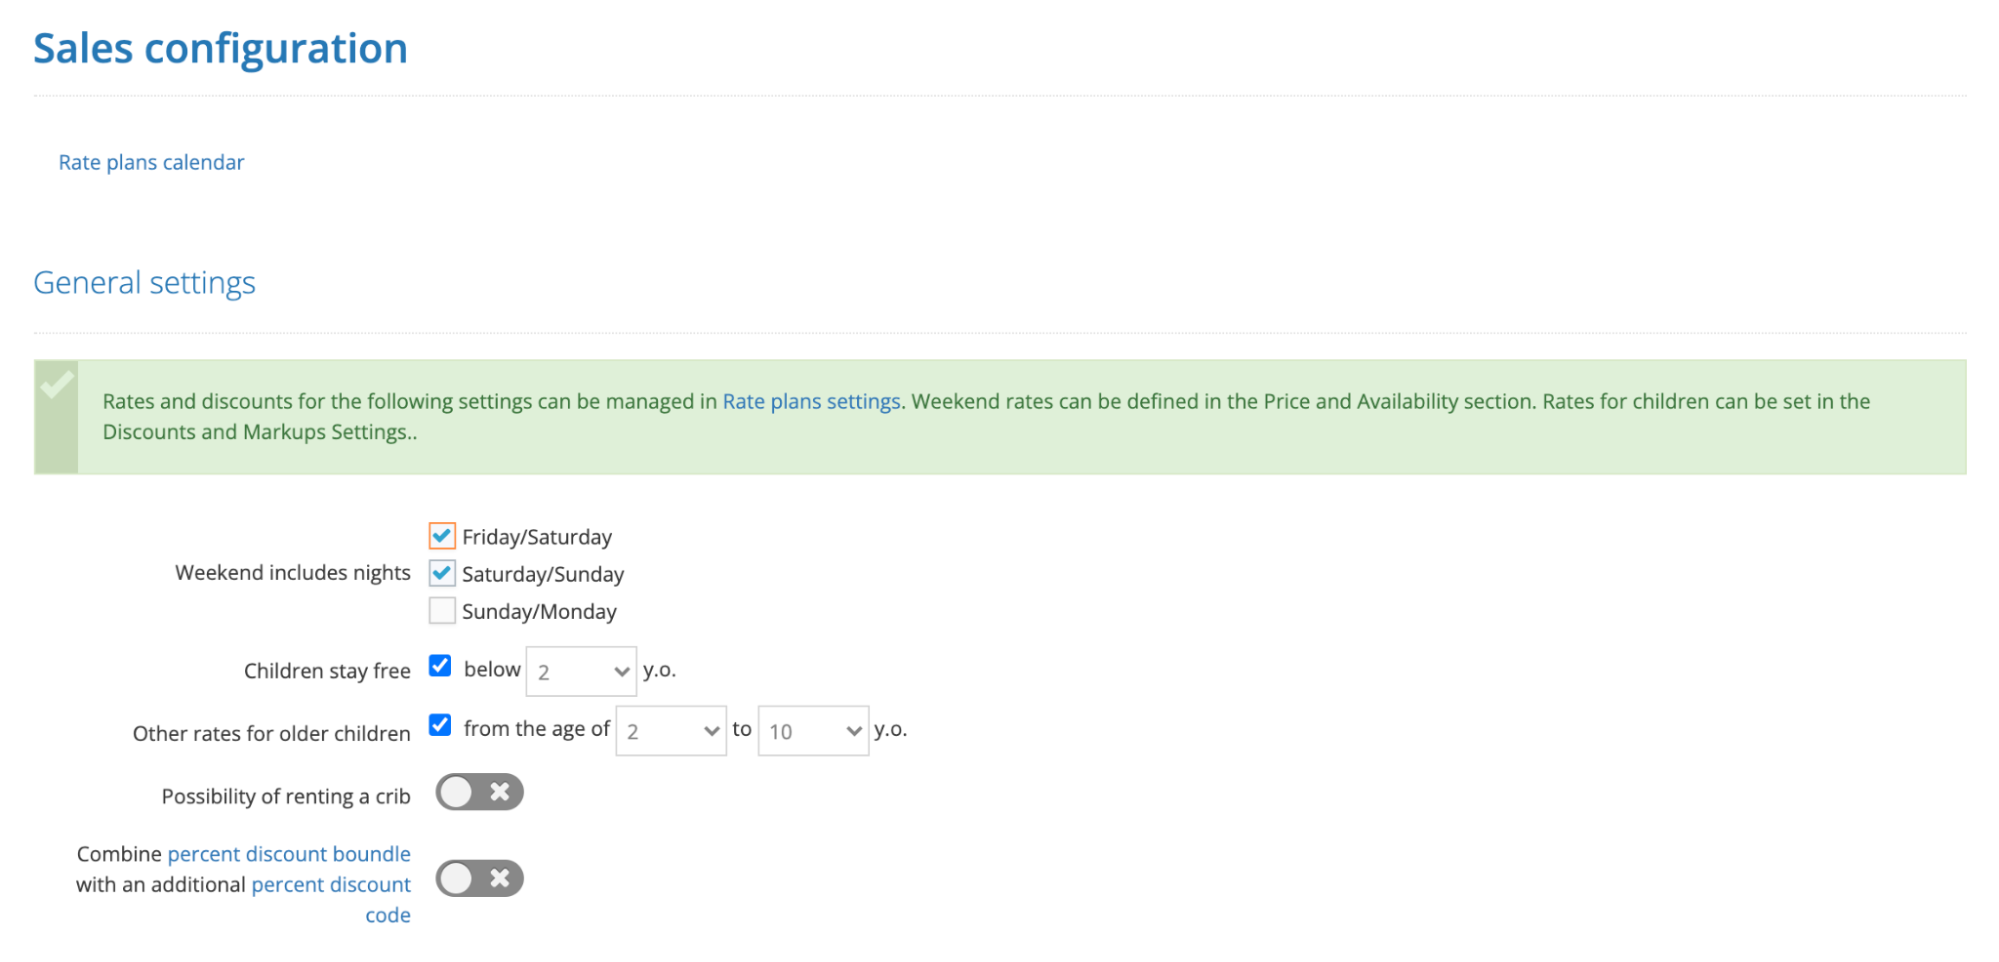Open the Rate plans settings link
This screenshot has width=1999, height=962.
click(811, 401)
